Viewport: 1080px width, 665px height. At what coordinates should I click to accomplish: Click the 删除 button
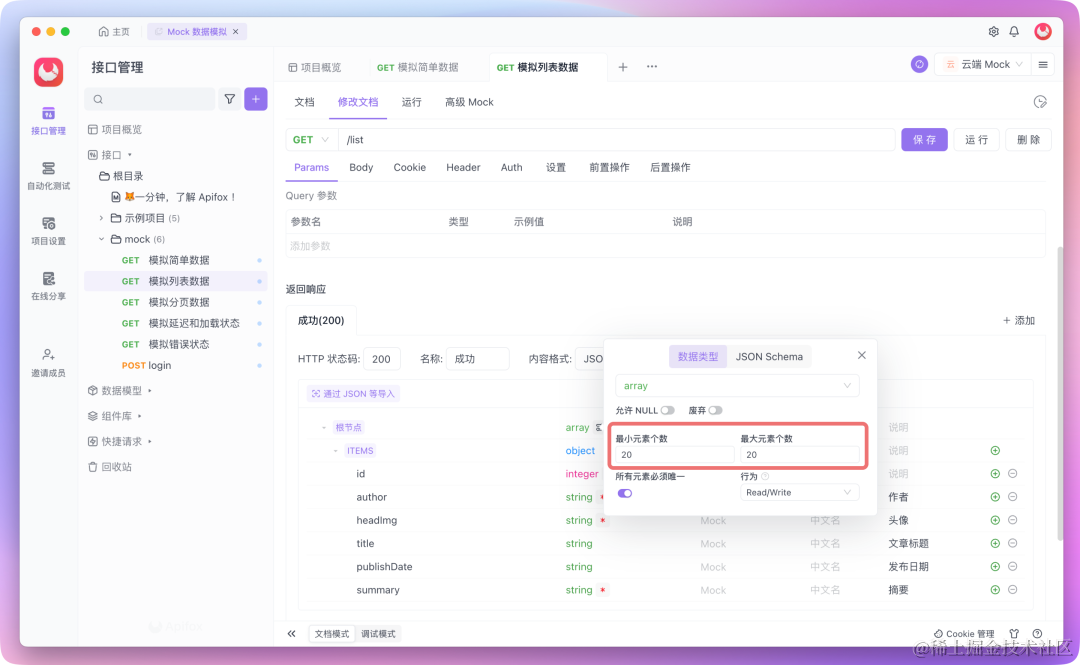1028,140
